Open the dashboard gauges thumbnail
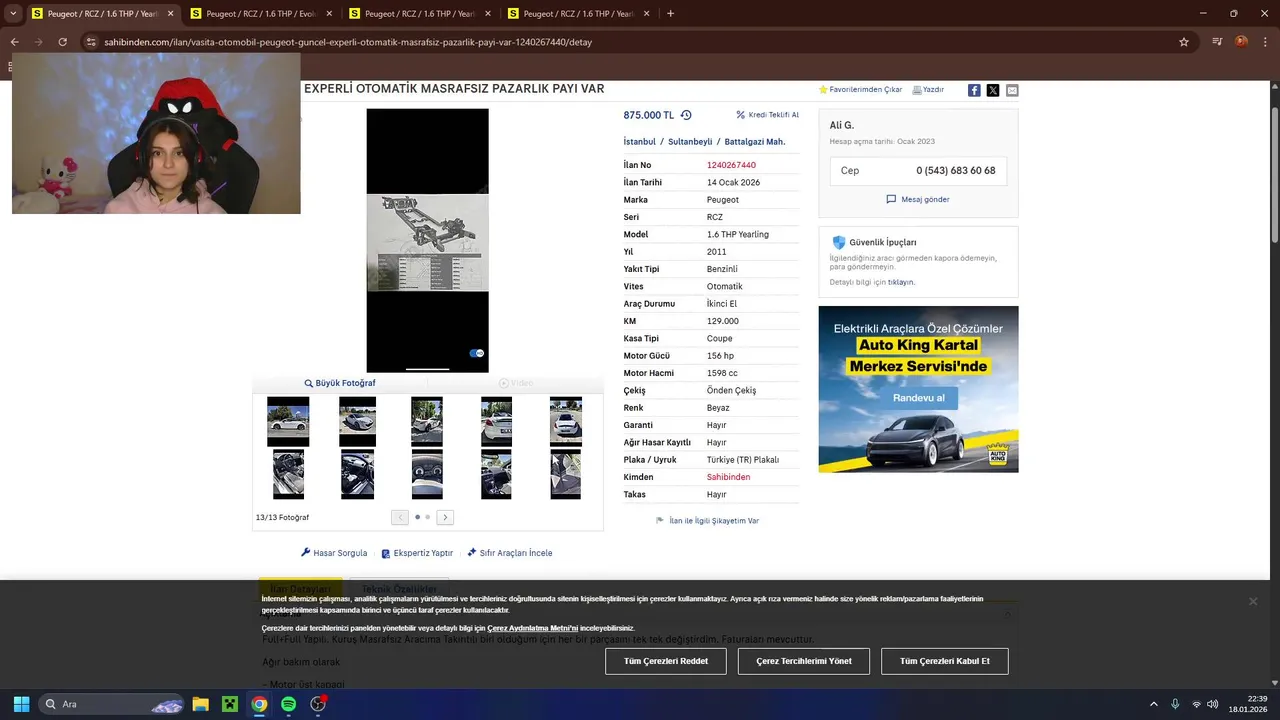 point(427,474)
